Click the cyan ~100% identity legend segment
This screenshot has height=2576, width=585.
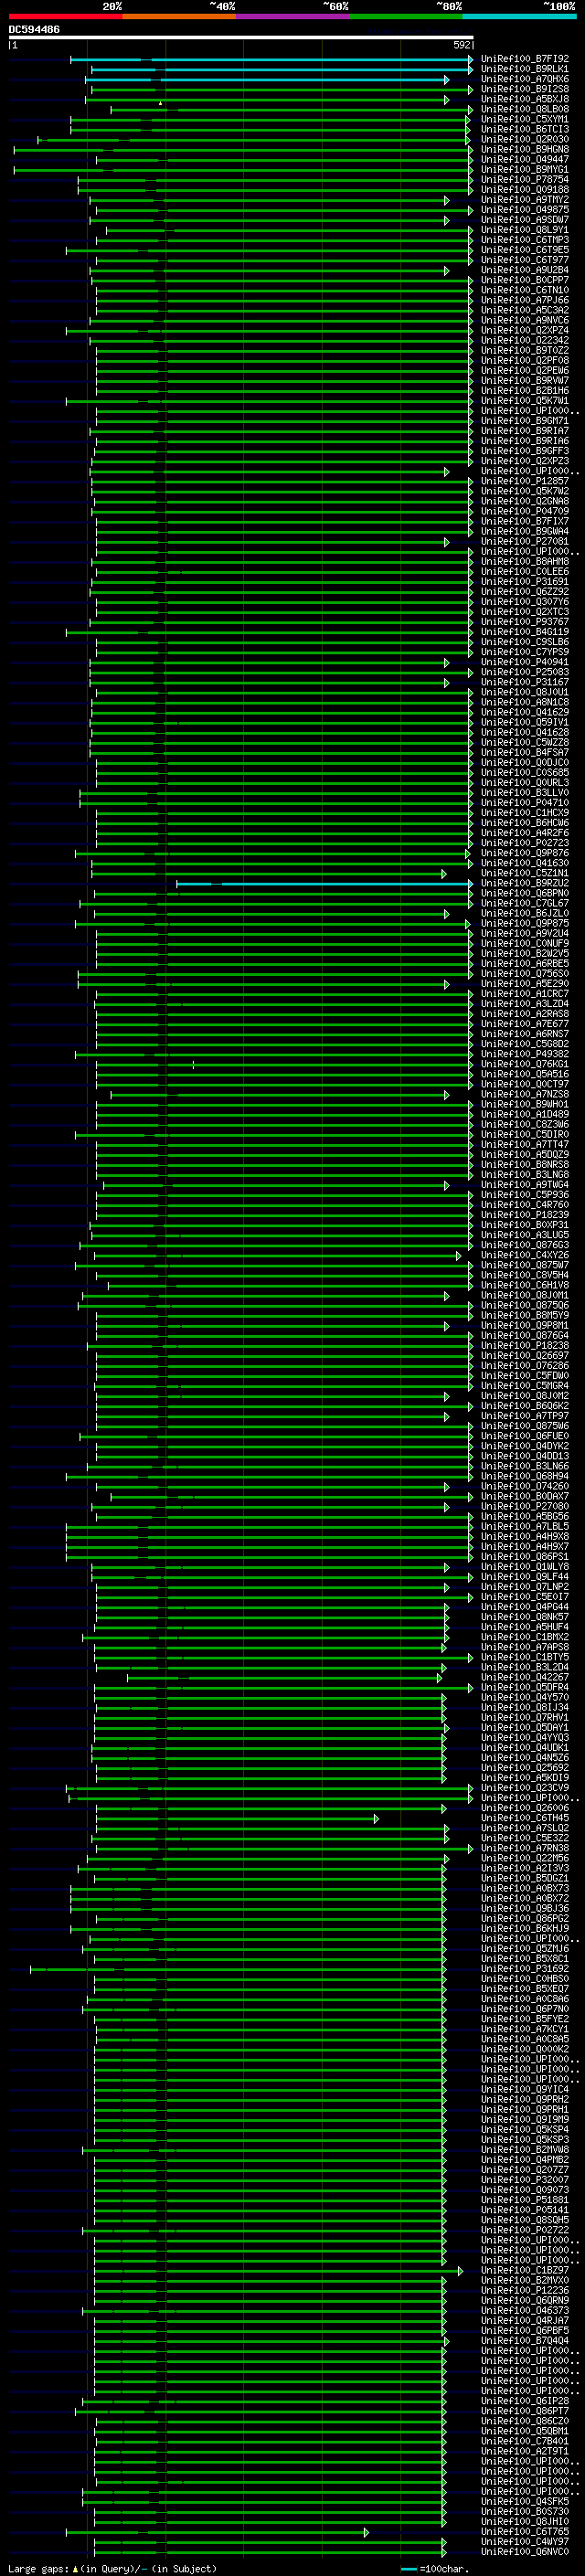click(x=519, y=16)
